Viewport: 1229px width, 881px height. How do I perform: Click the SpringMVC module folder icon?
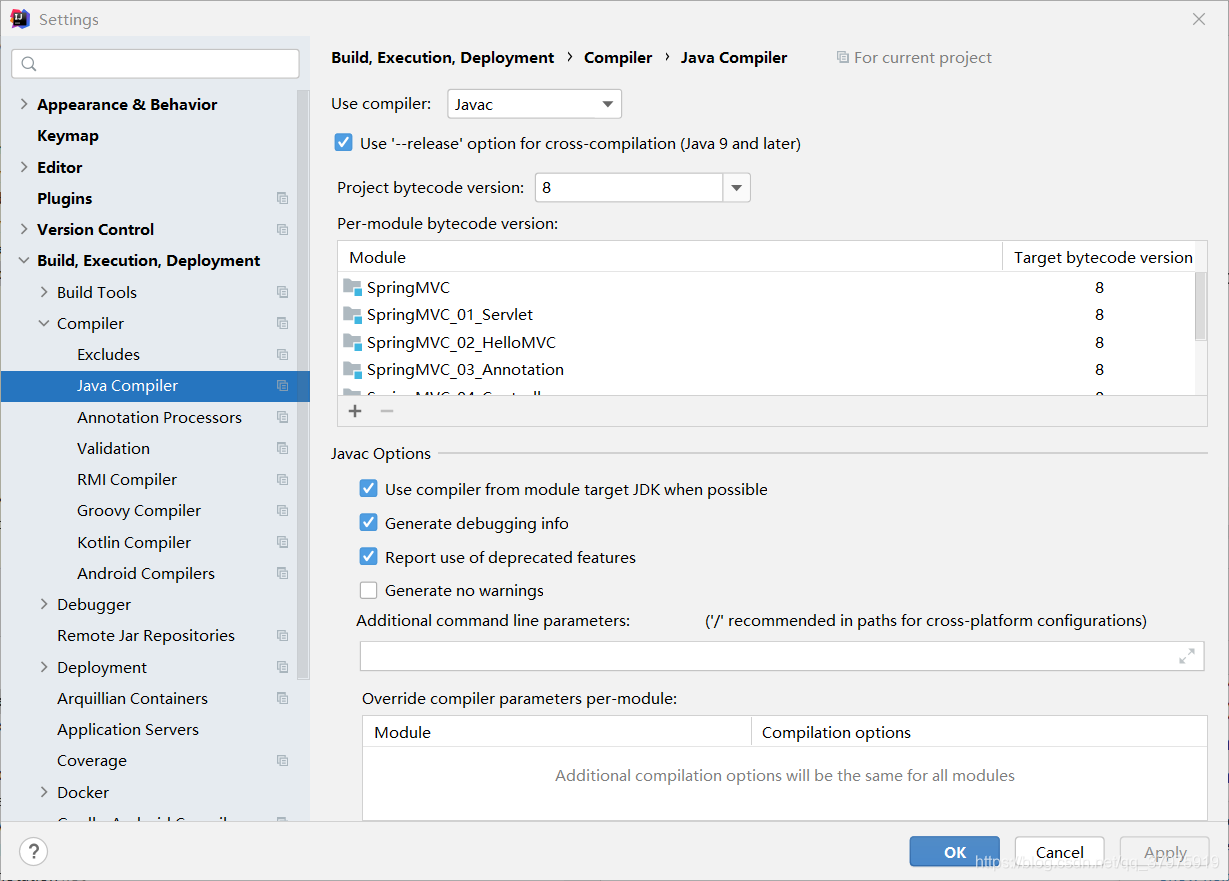click(x=352, y=287)
